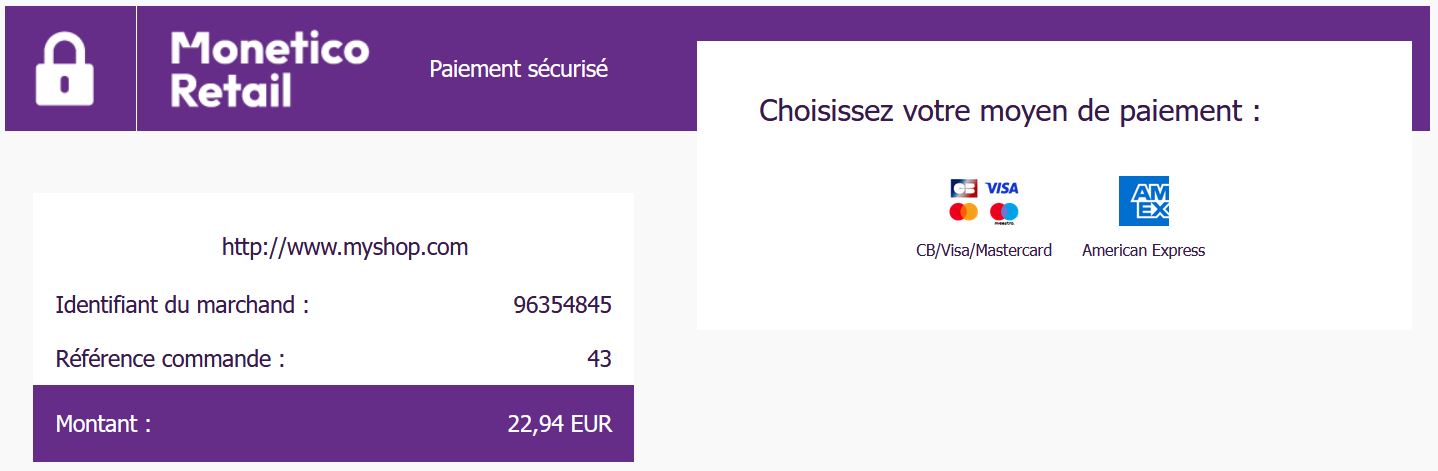Click the Paiement sécurisé header text
The image size is (1438, 471).
tap(519, 69)
